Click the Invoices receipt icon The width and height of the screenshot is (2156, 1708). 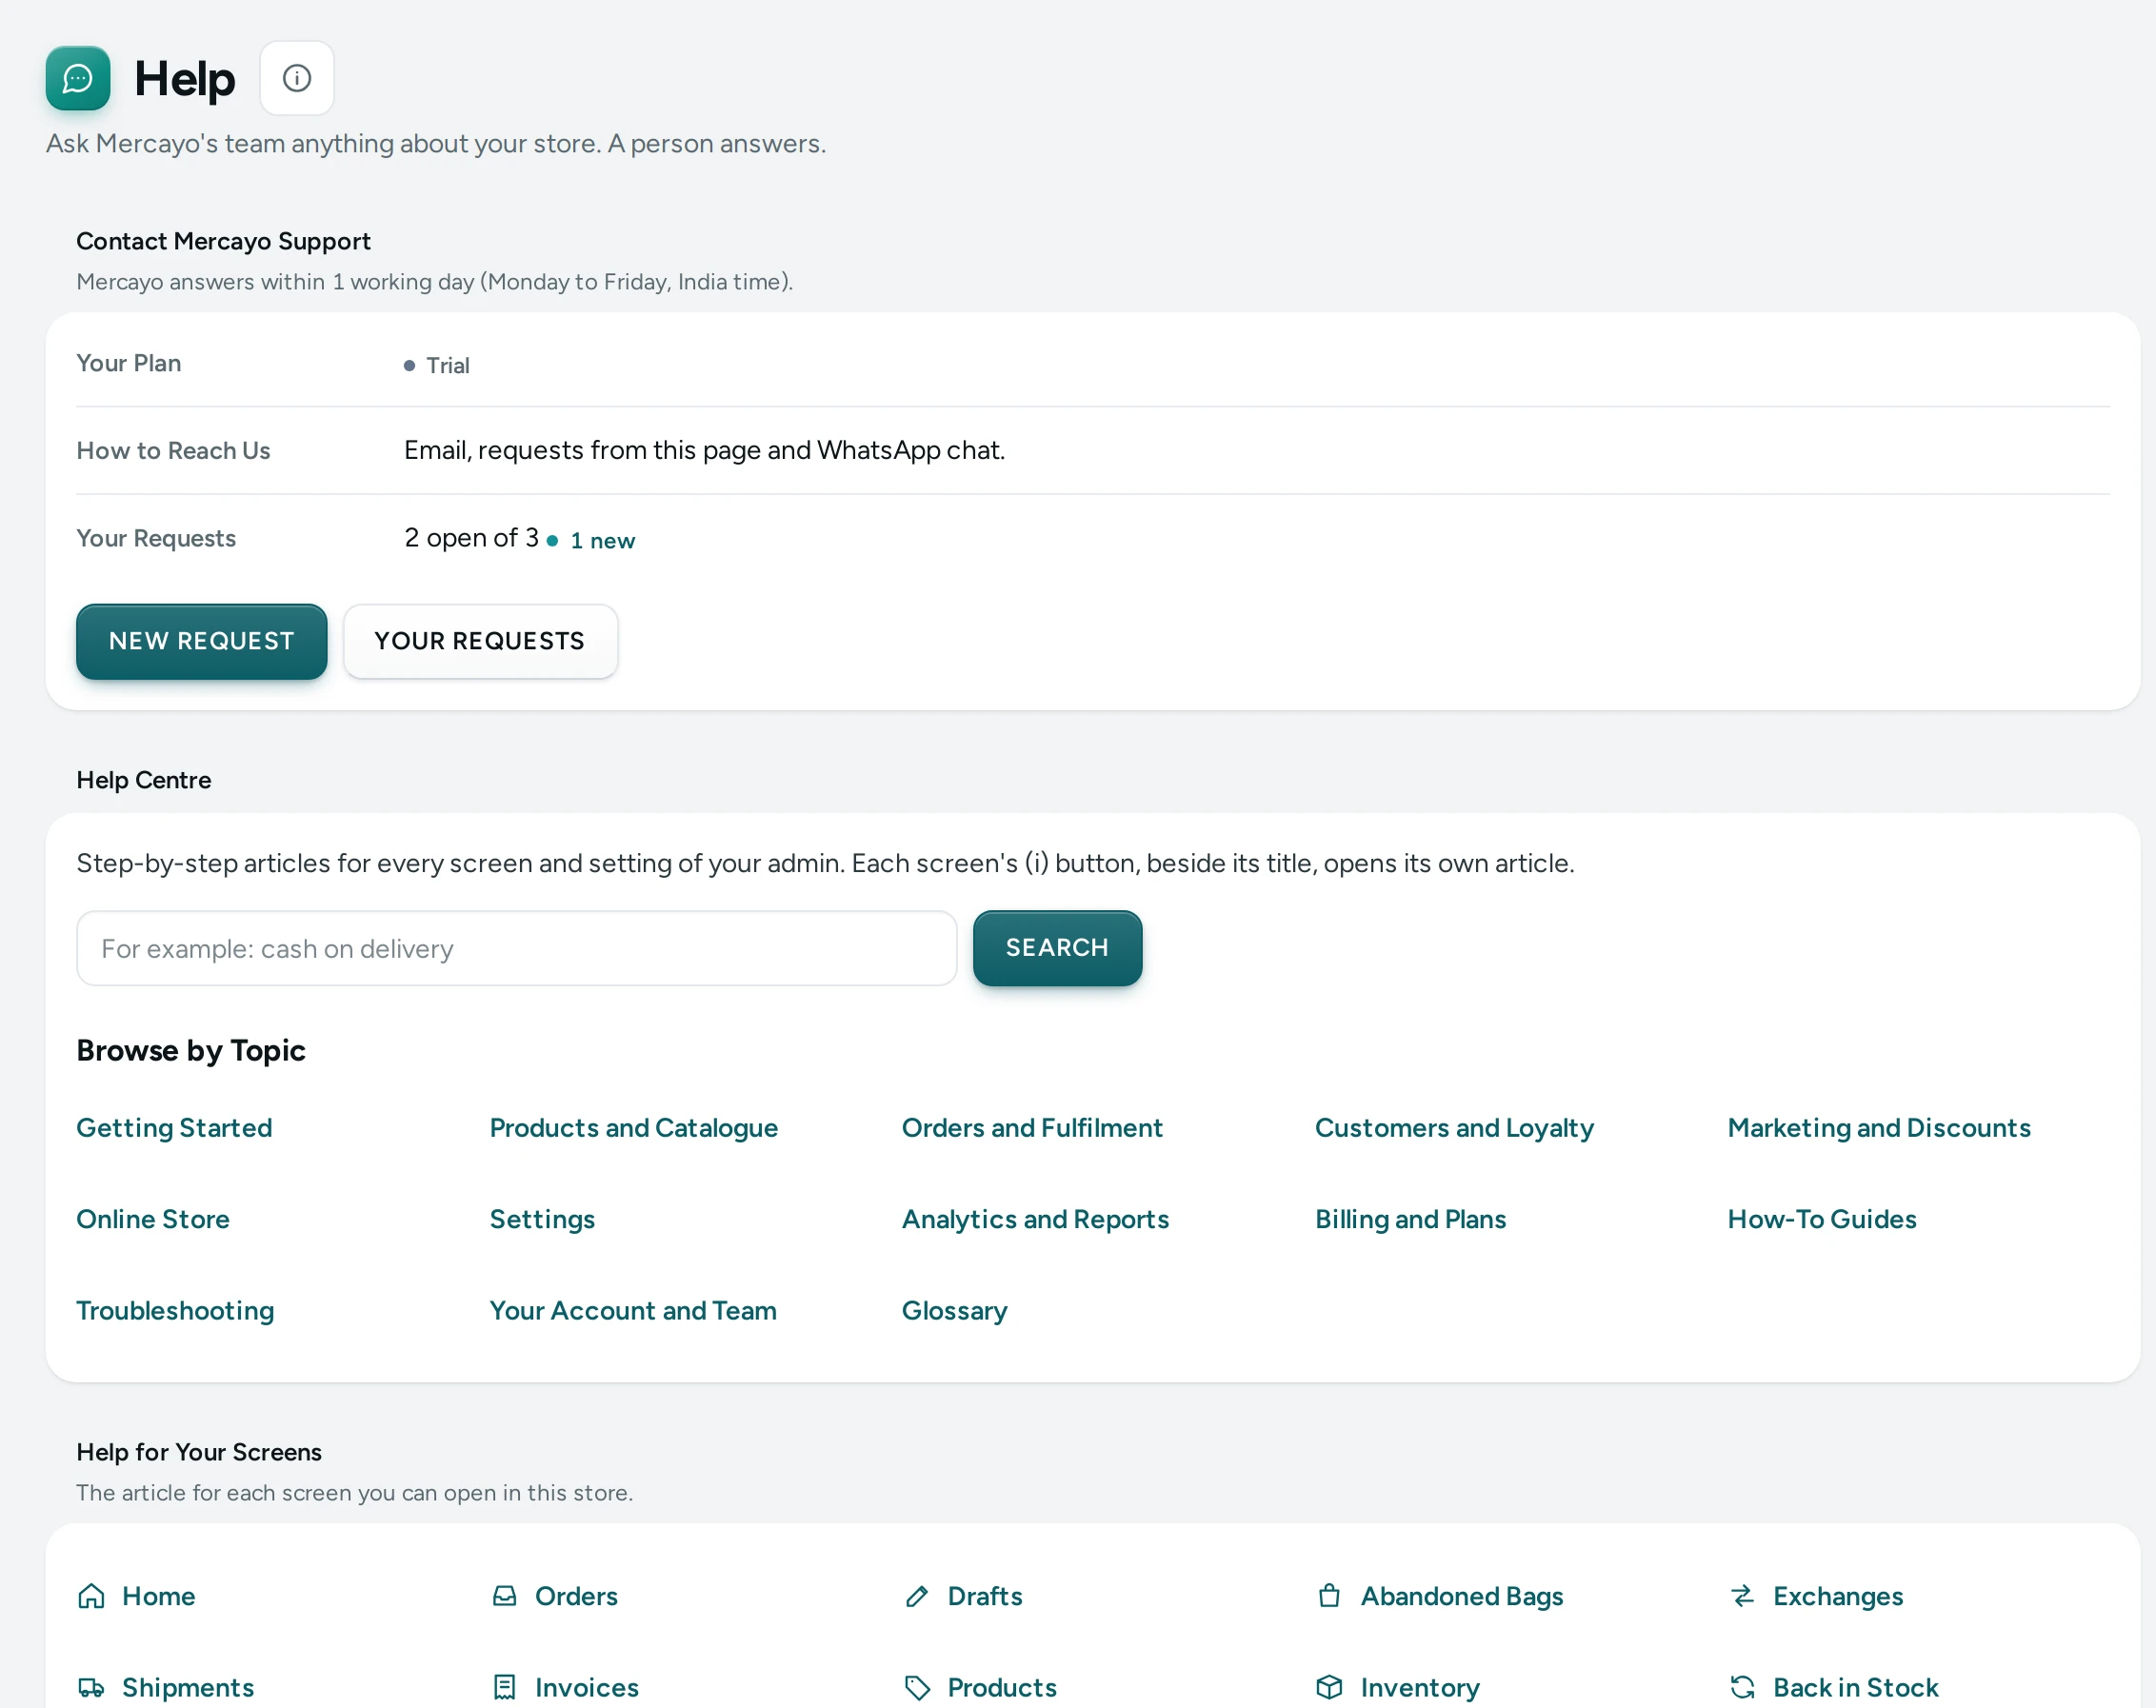tap(505, 1688)
